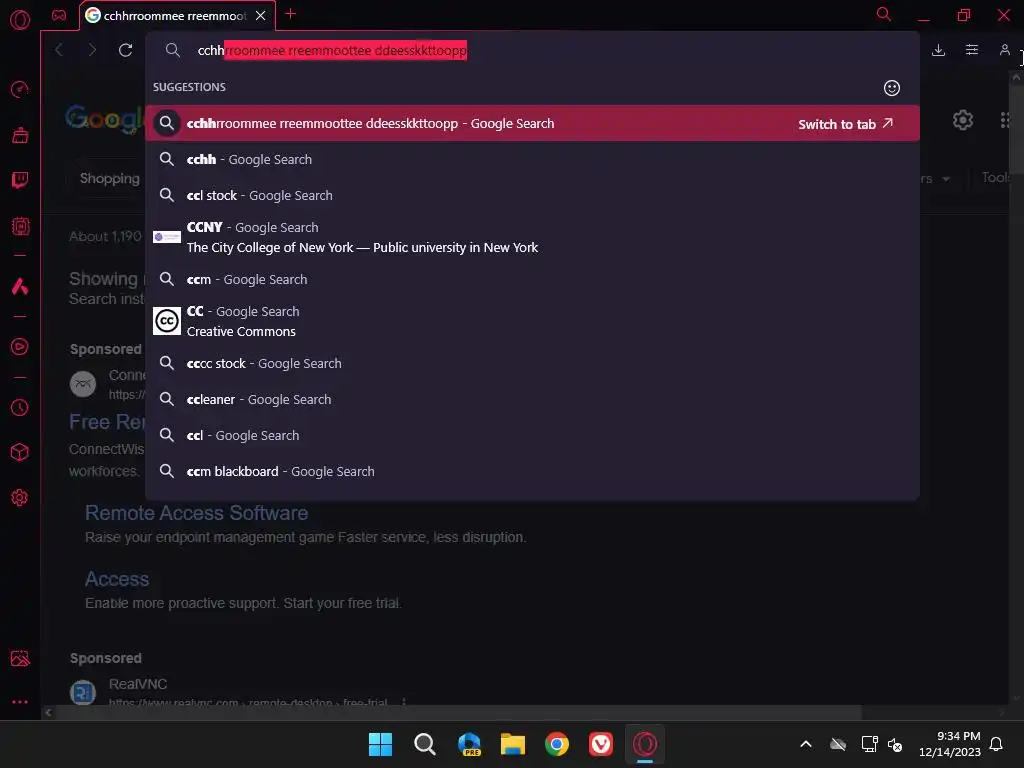Select the 'cchh' search suggestion
Screen dimensions: 1024x768
click(532, 159)
